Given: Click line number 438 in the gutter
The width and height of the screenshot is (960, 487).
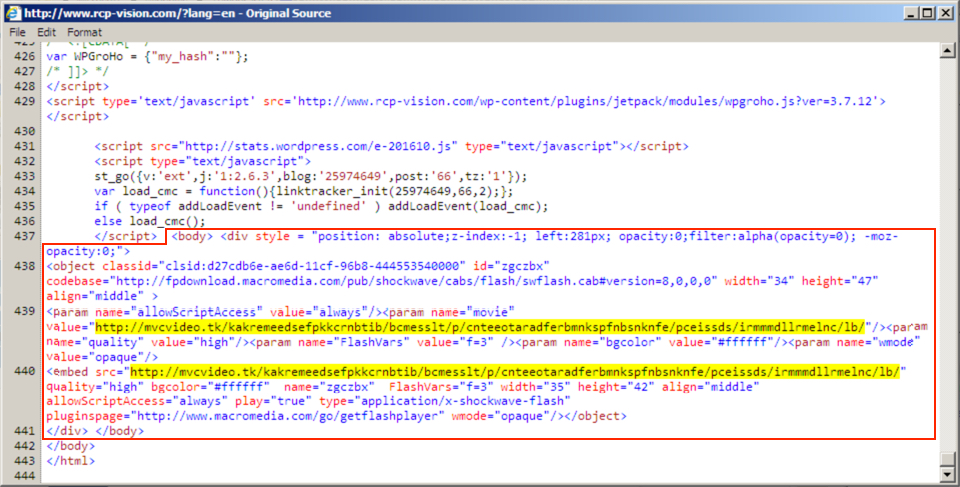Looking at the screenshot, I should [22, 268].
